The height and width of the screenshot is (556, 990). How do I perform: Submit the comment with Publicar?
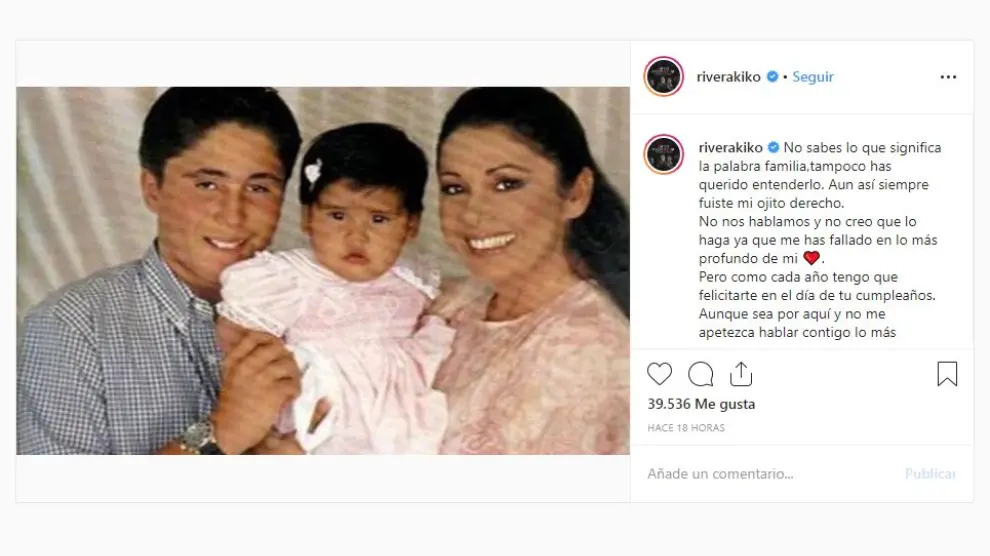[x=930, y=474]
